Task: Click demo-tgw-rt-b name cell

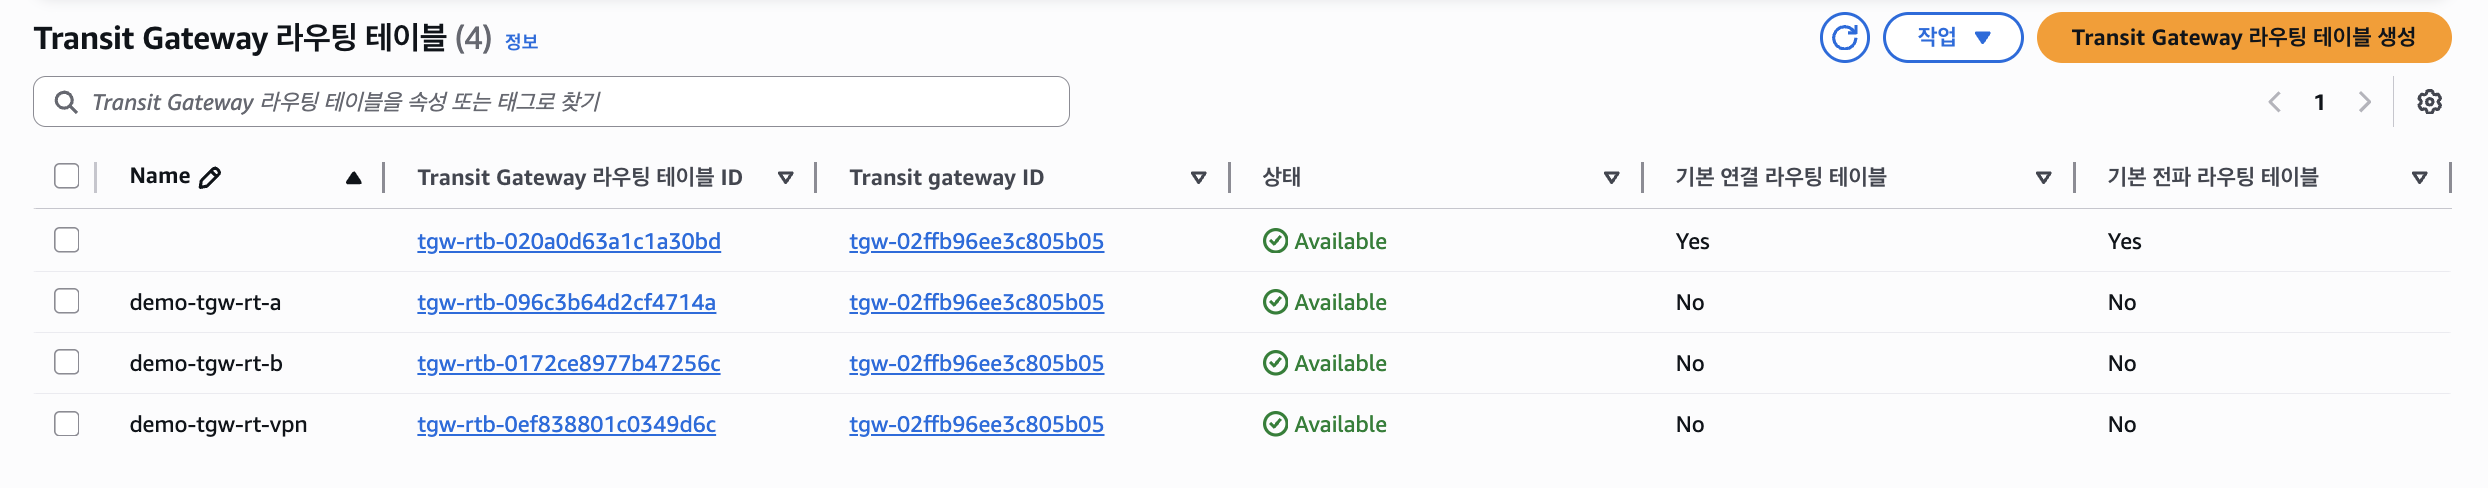Action: [206, 363]
